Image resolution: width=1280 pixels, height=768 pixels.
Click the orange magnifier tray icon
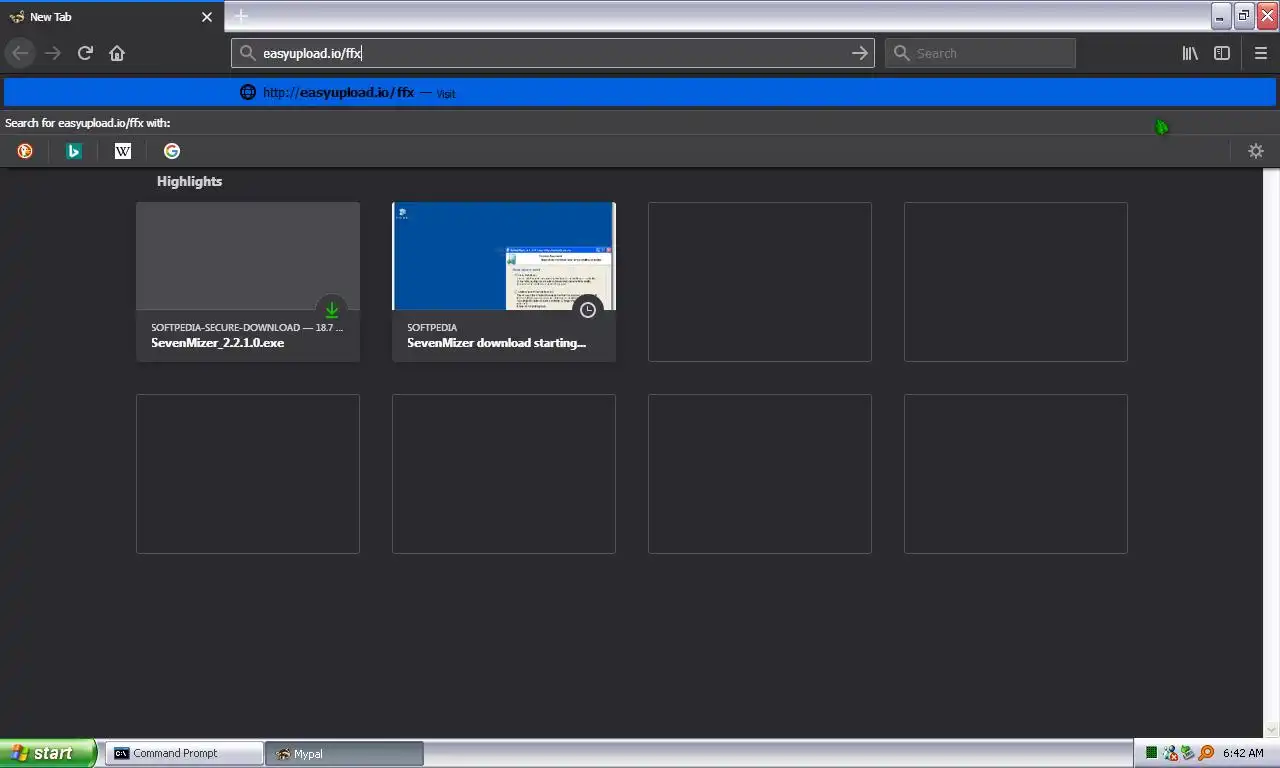coord(1206,753)
